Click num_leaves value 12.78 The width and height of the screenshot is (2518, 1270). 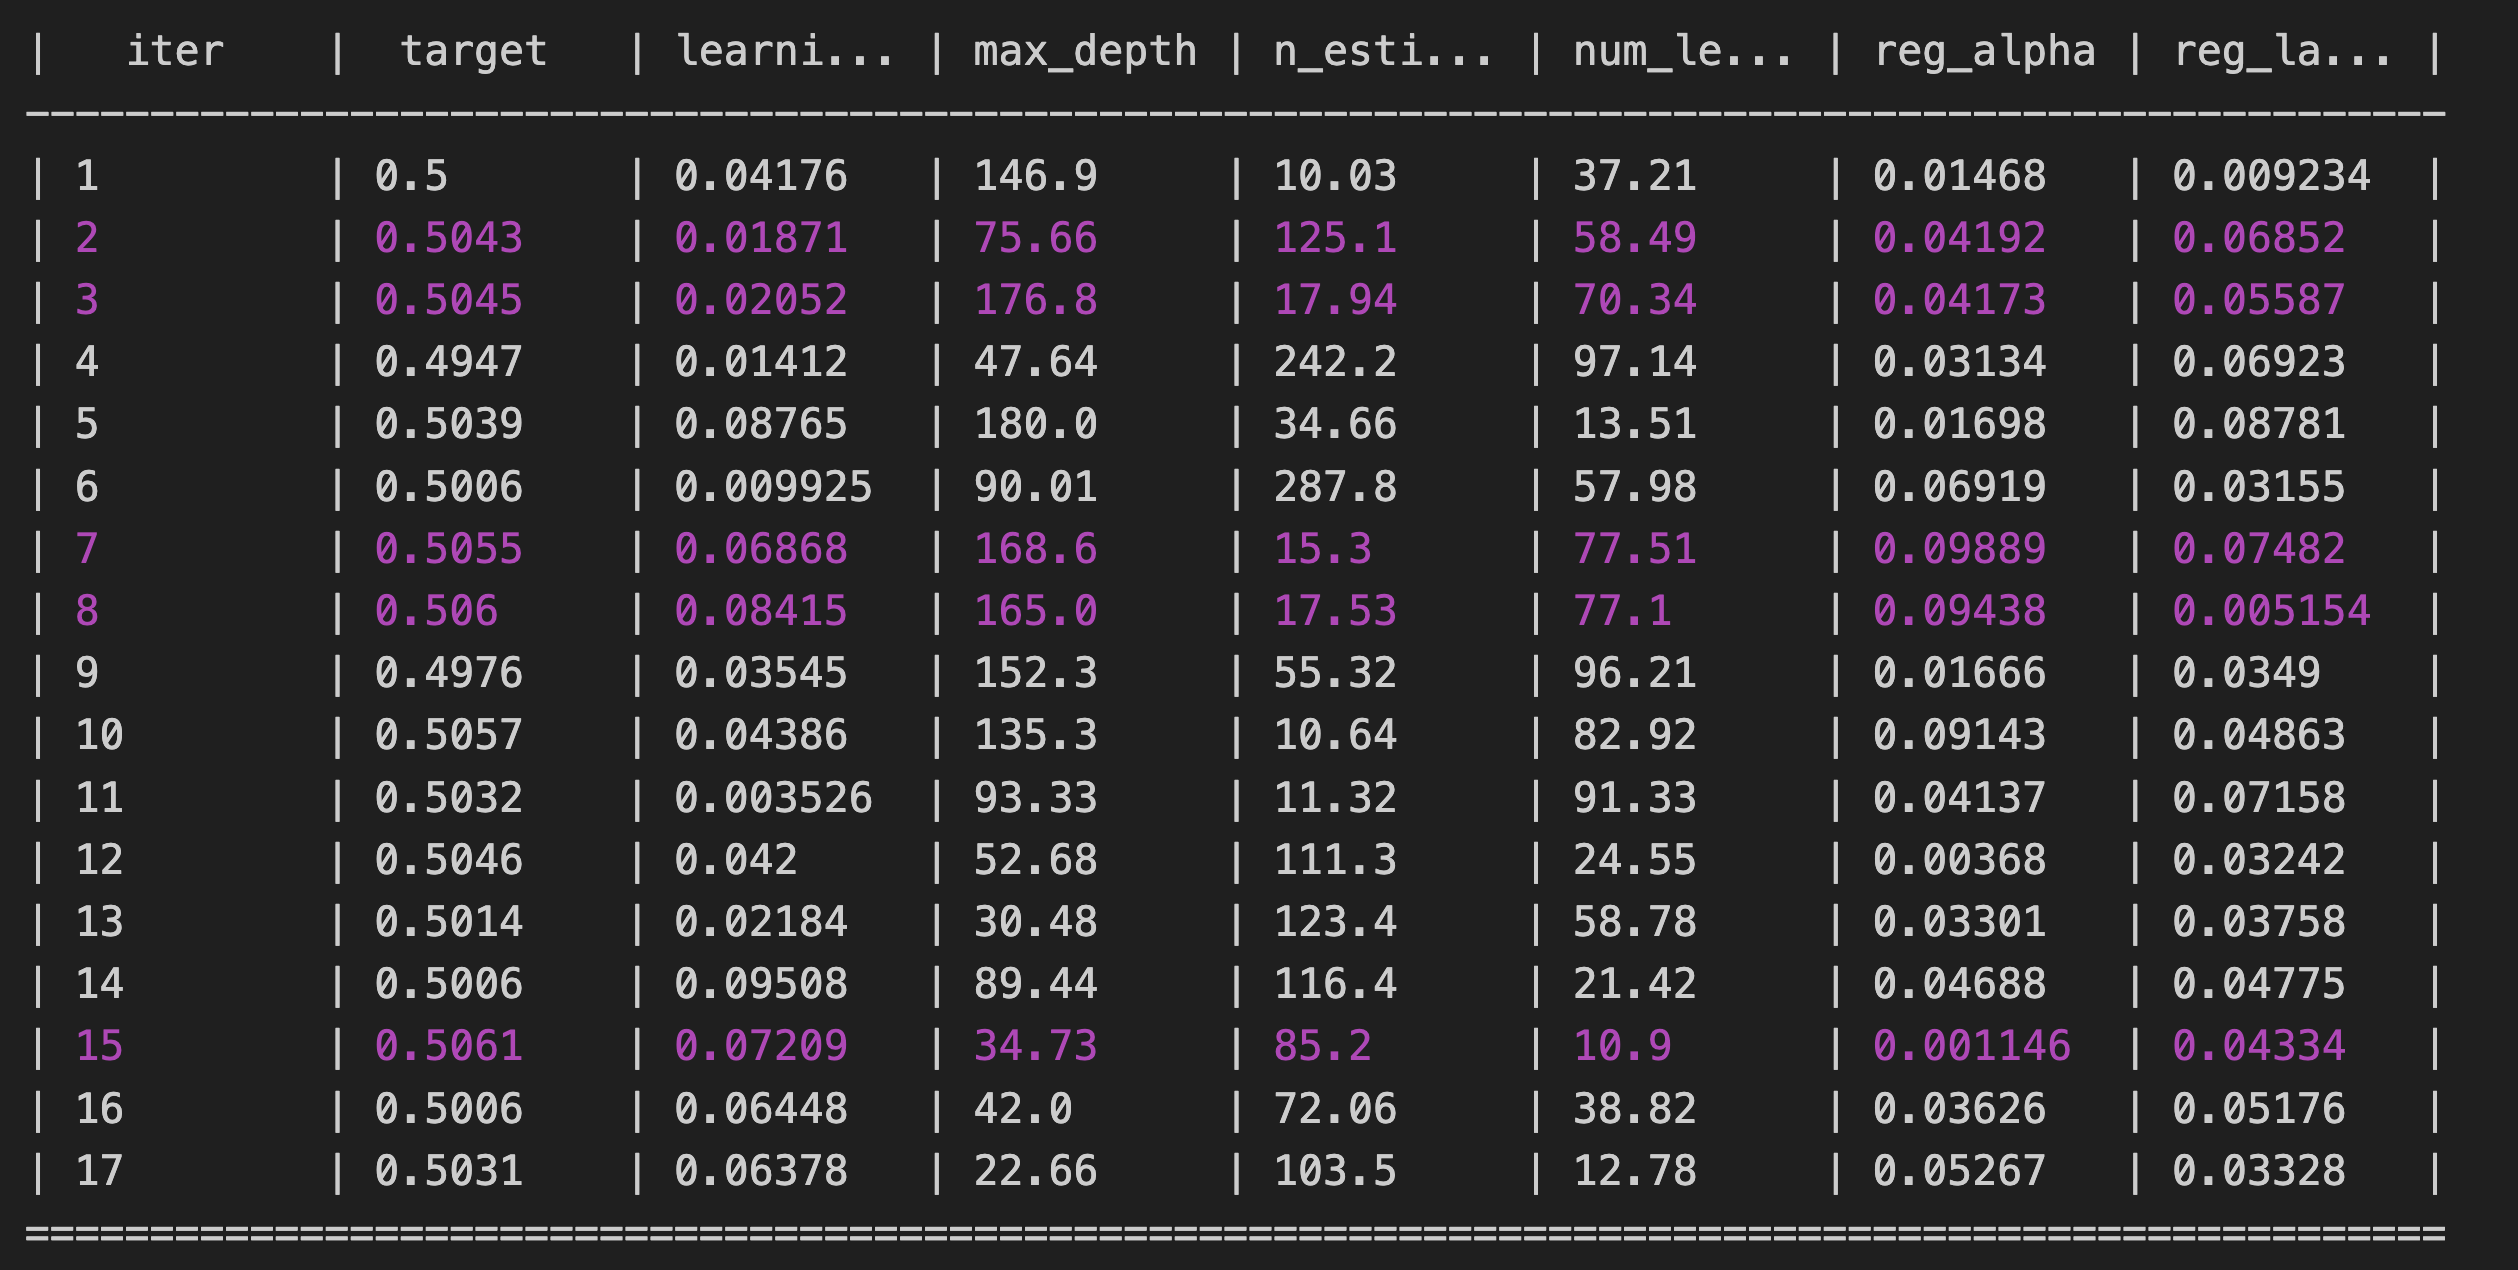[x=1635, y=1171]
